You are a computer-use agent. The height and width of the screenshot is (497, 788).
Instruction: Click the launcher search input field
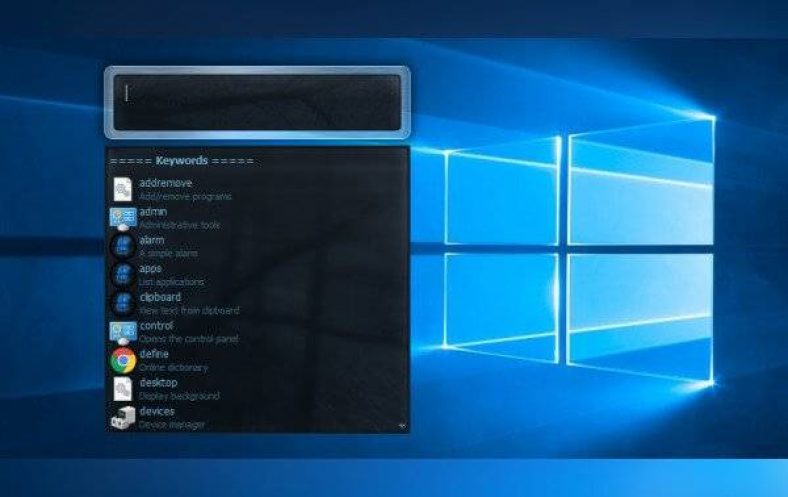point(257,103)
